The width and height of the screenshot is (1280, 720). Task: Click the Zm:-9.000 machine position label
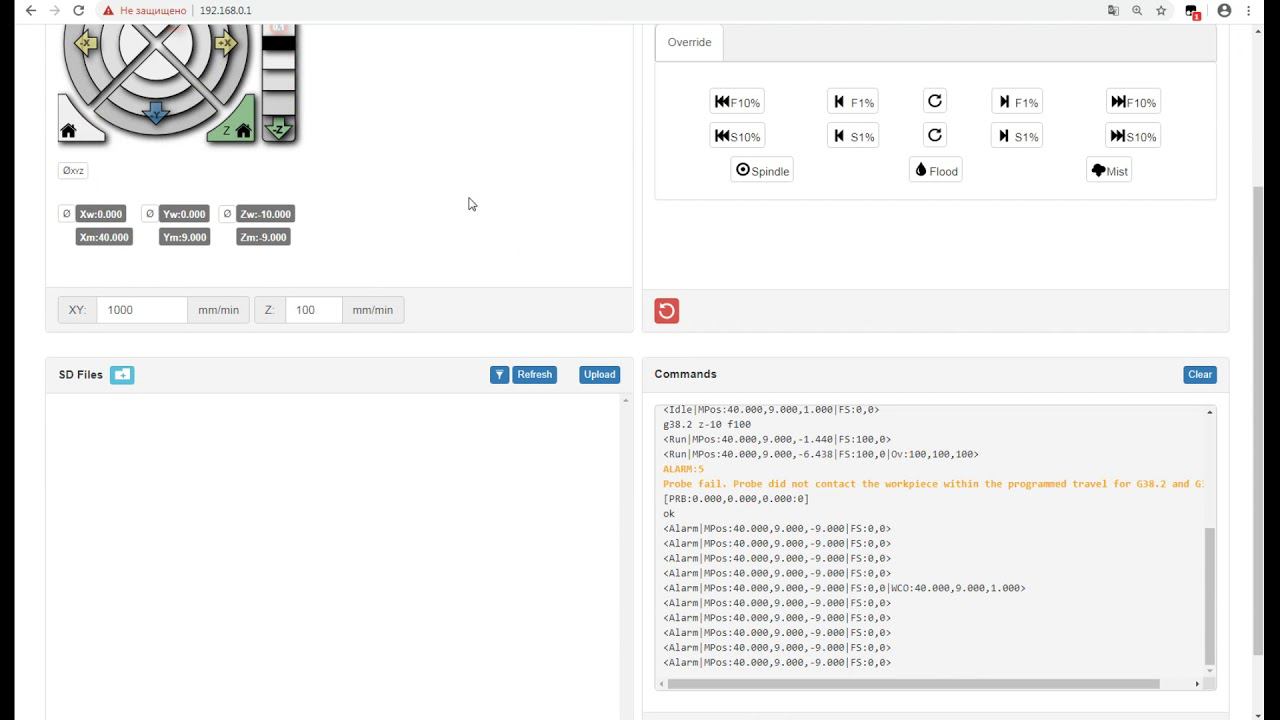tap(264, 238)
